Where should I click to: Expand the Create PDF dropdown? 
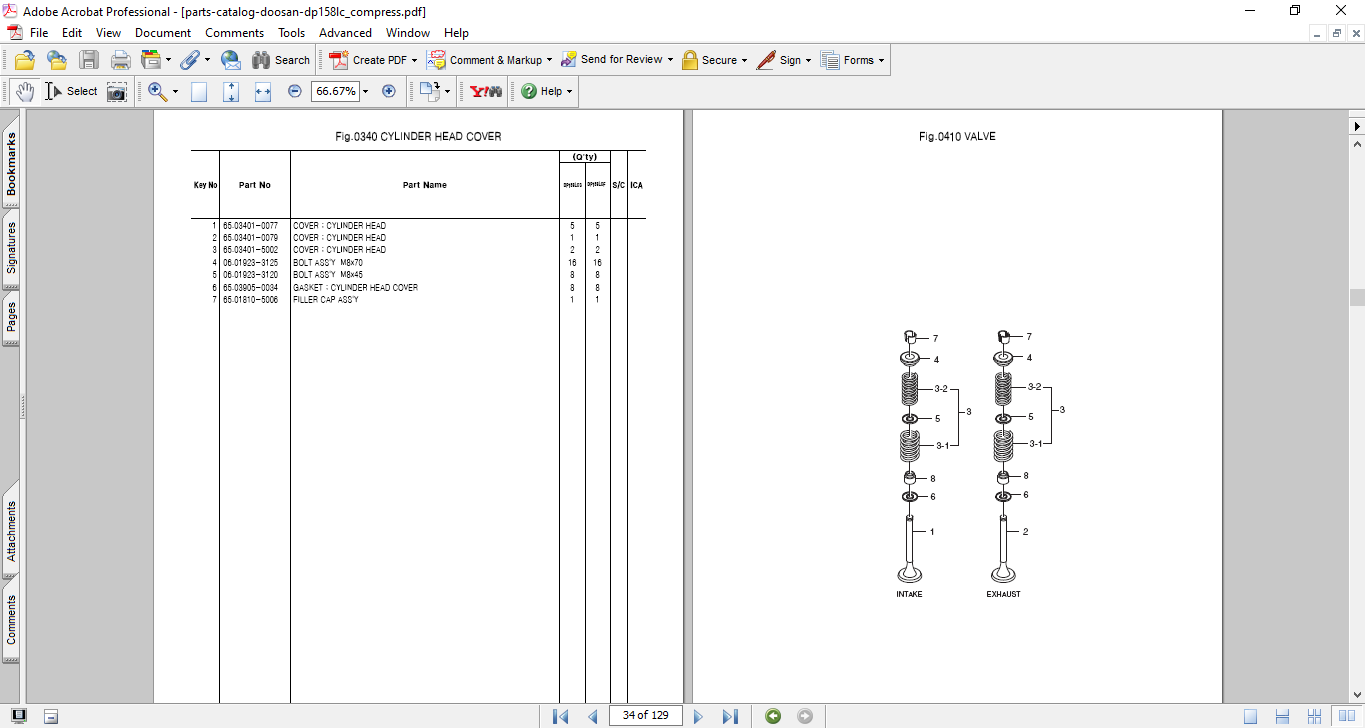pos(414,60)
